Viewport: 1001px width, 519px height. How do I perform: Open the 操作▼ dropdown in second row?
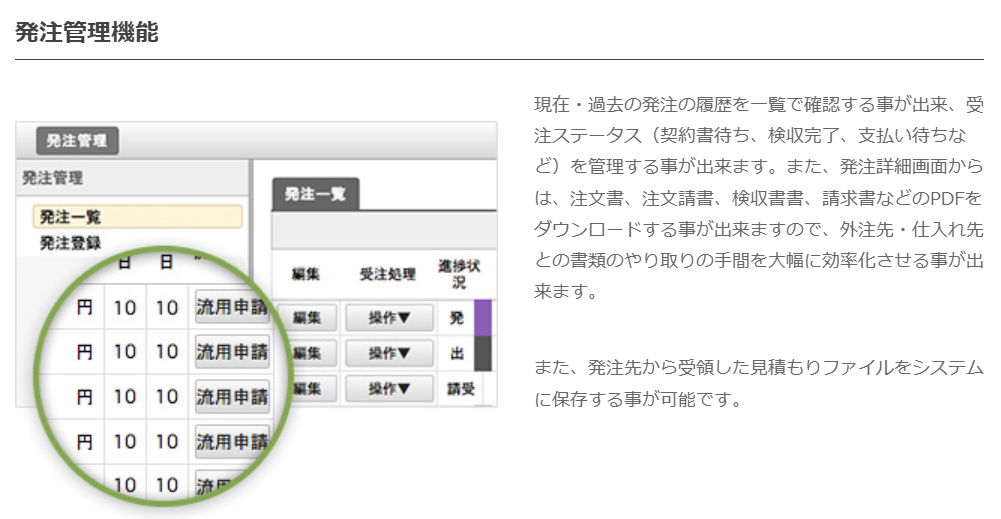[x=388, y=353]
